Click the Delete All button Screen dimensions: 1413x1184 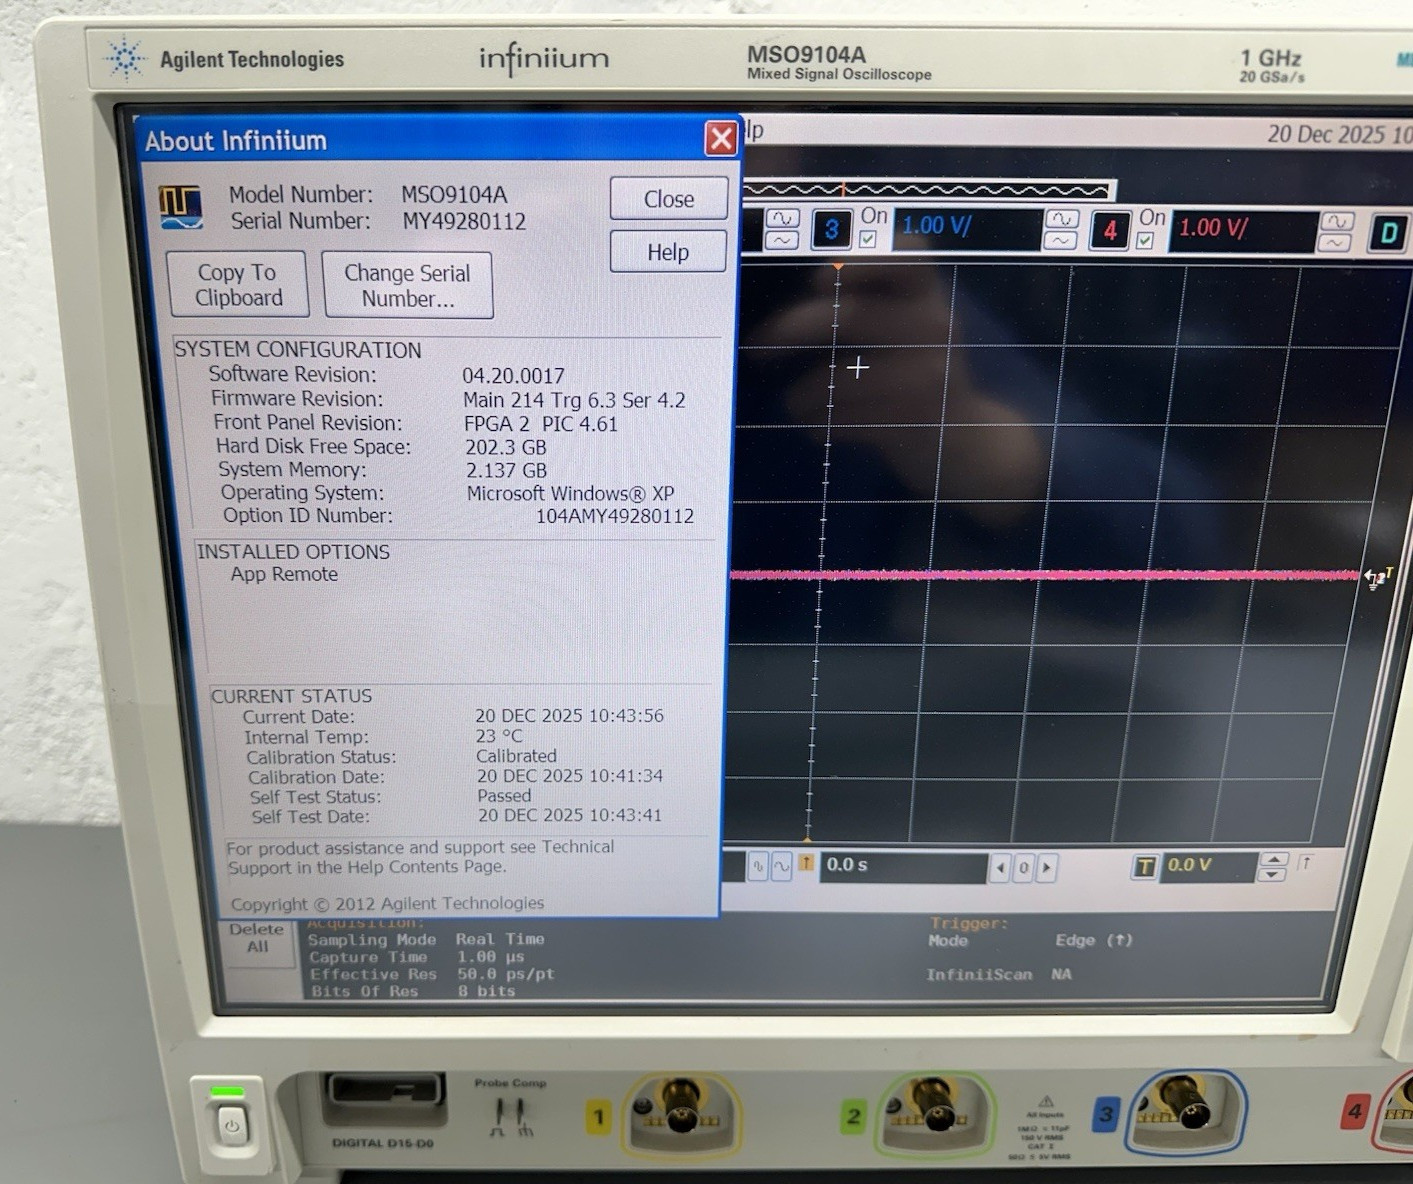point(257,938)
